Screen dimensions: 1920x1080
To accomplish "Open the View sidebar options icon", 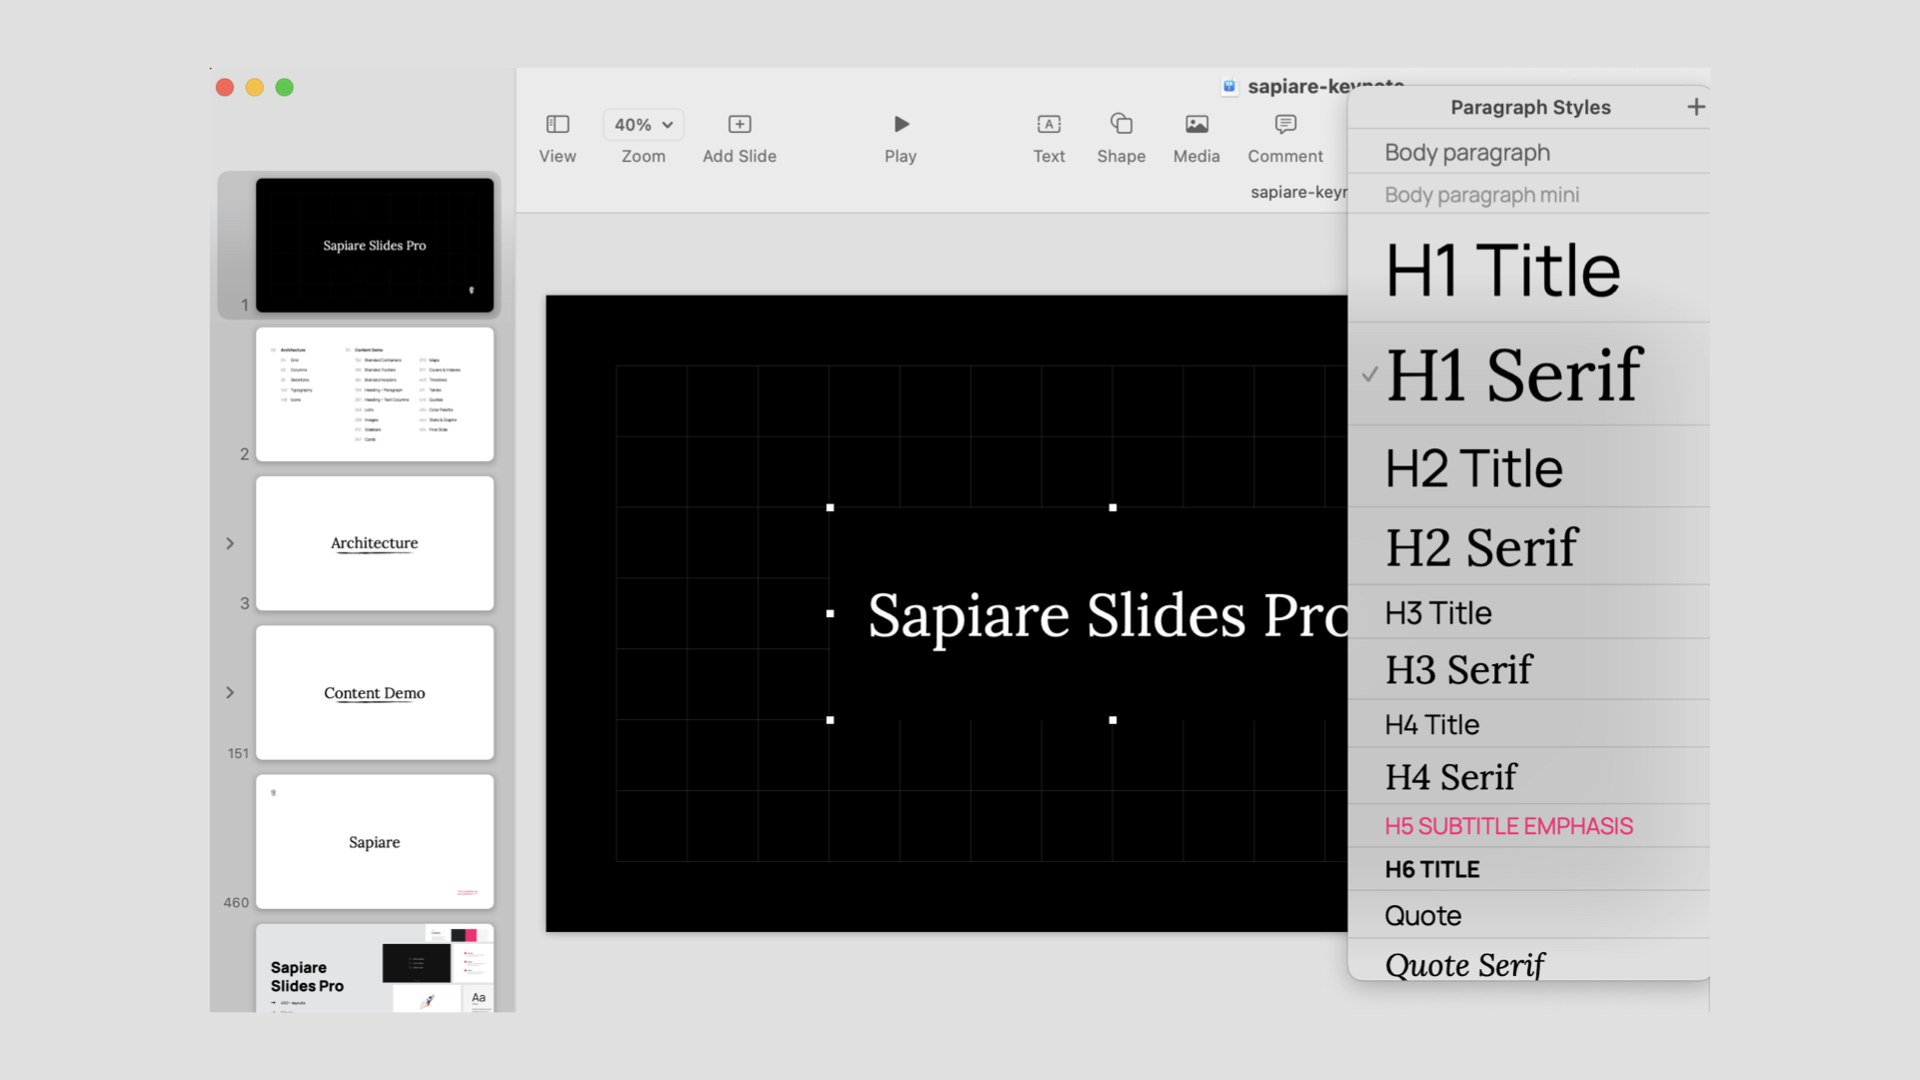I will [557, 124].
